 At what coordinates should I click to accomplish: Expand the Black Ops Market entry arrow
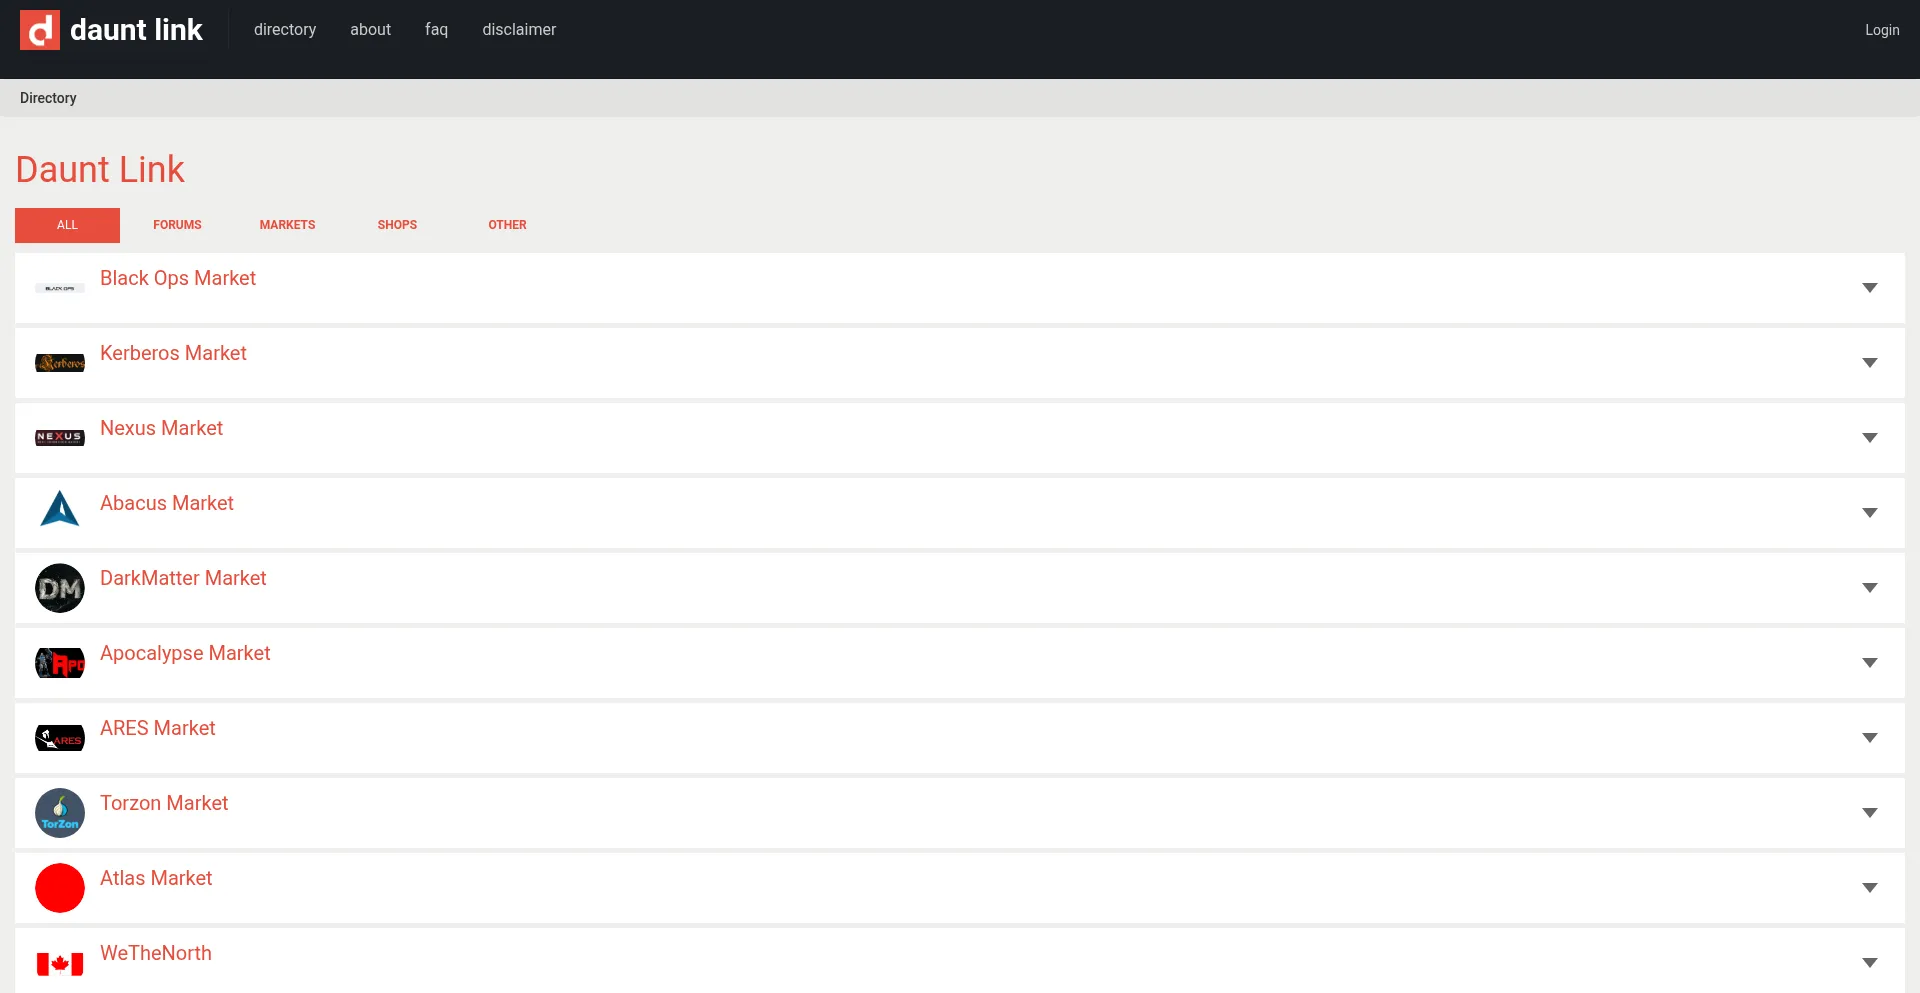pos(1869,288)
